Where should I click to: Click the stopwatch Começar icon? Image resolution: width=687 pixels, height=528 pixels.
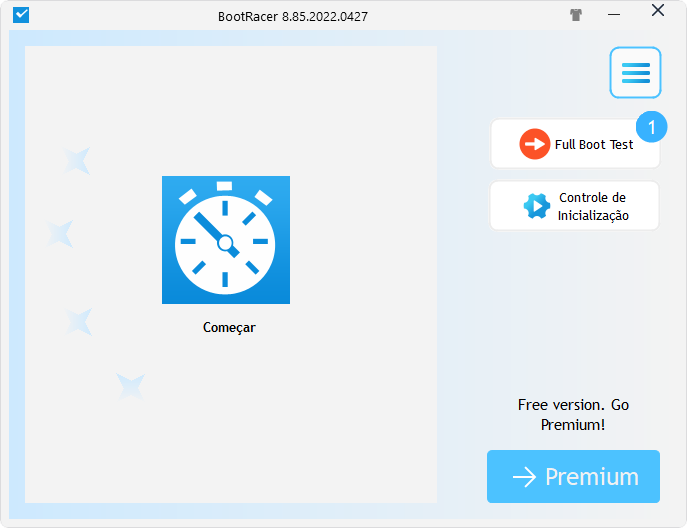tap(226, 240)
